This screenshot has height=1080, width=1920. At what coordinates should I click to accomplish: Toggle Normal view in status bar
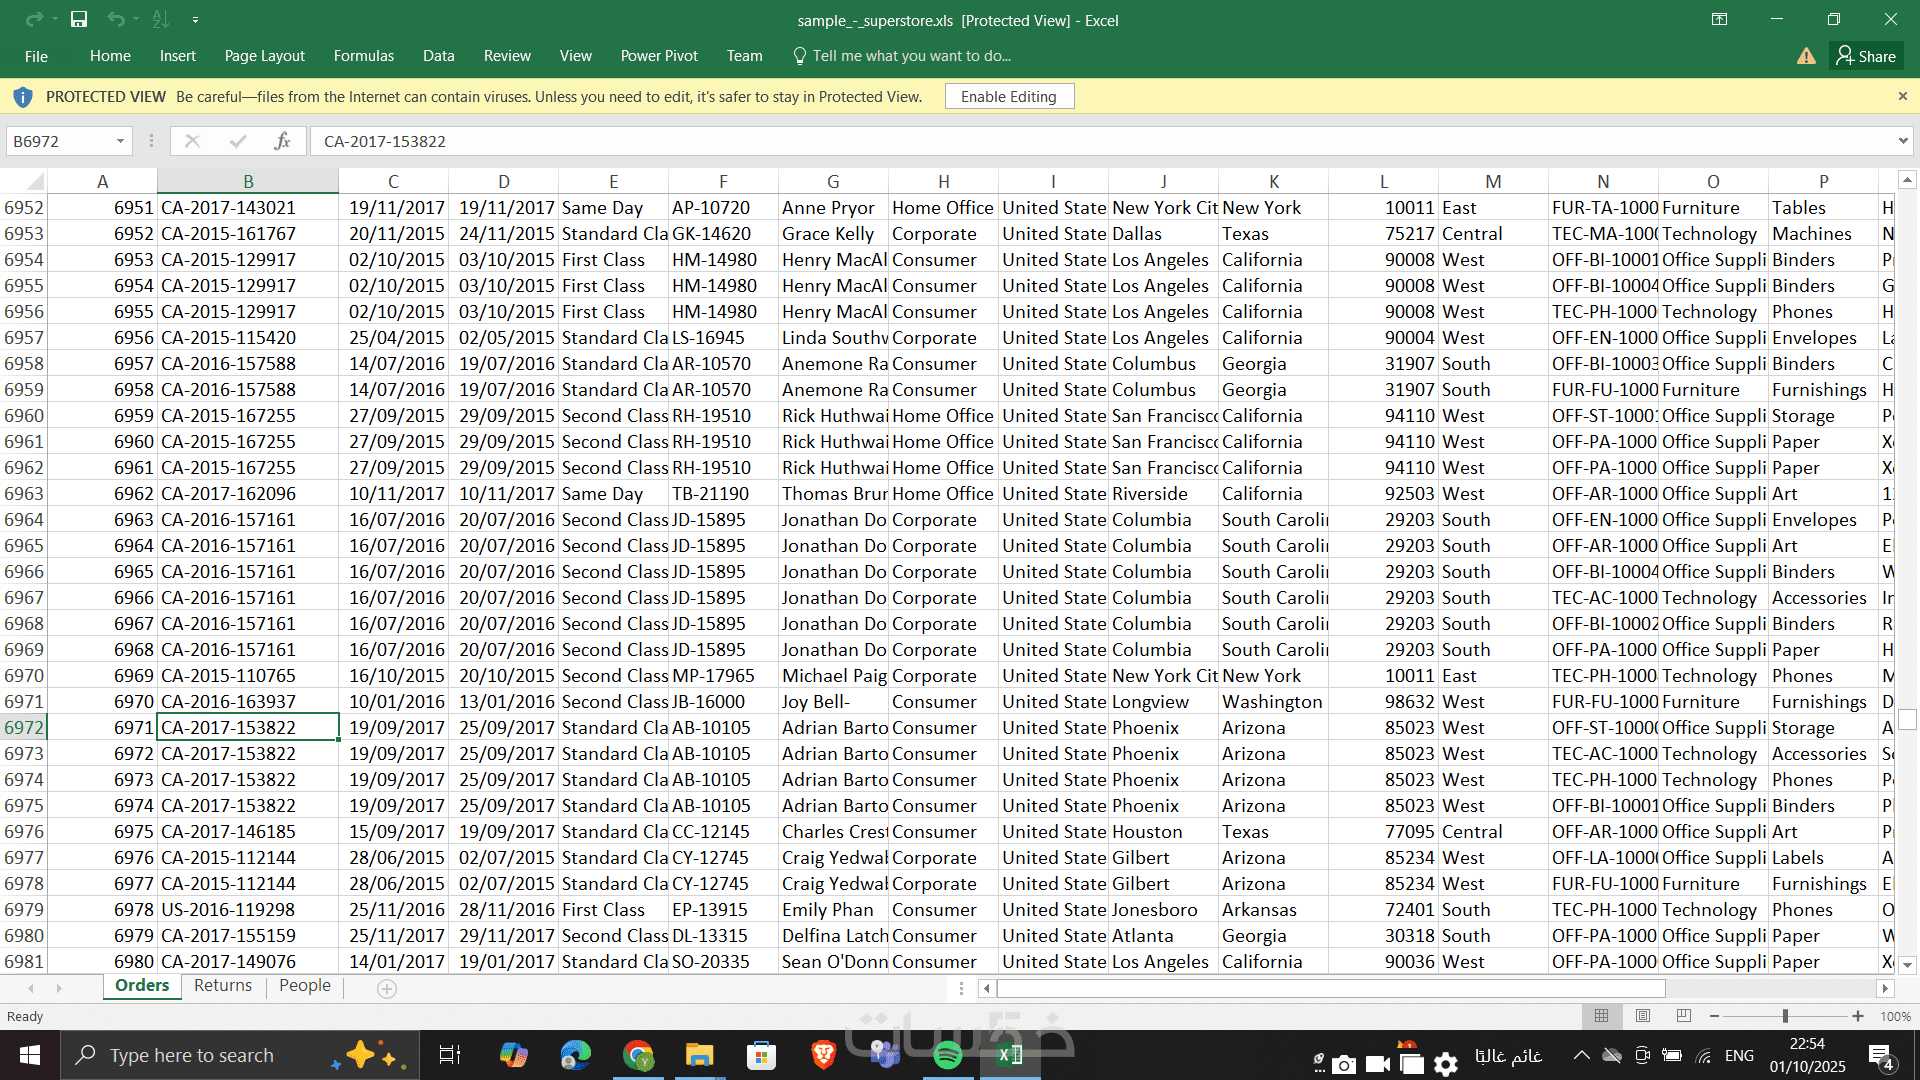coord(1601,1016)
